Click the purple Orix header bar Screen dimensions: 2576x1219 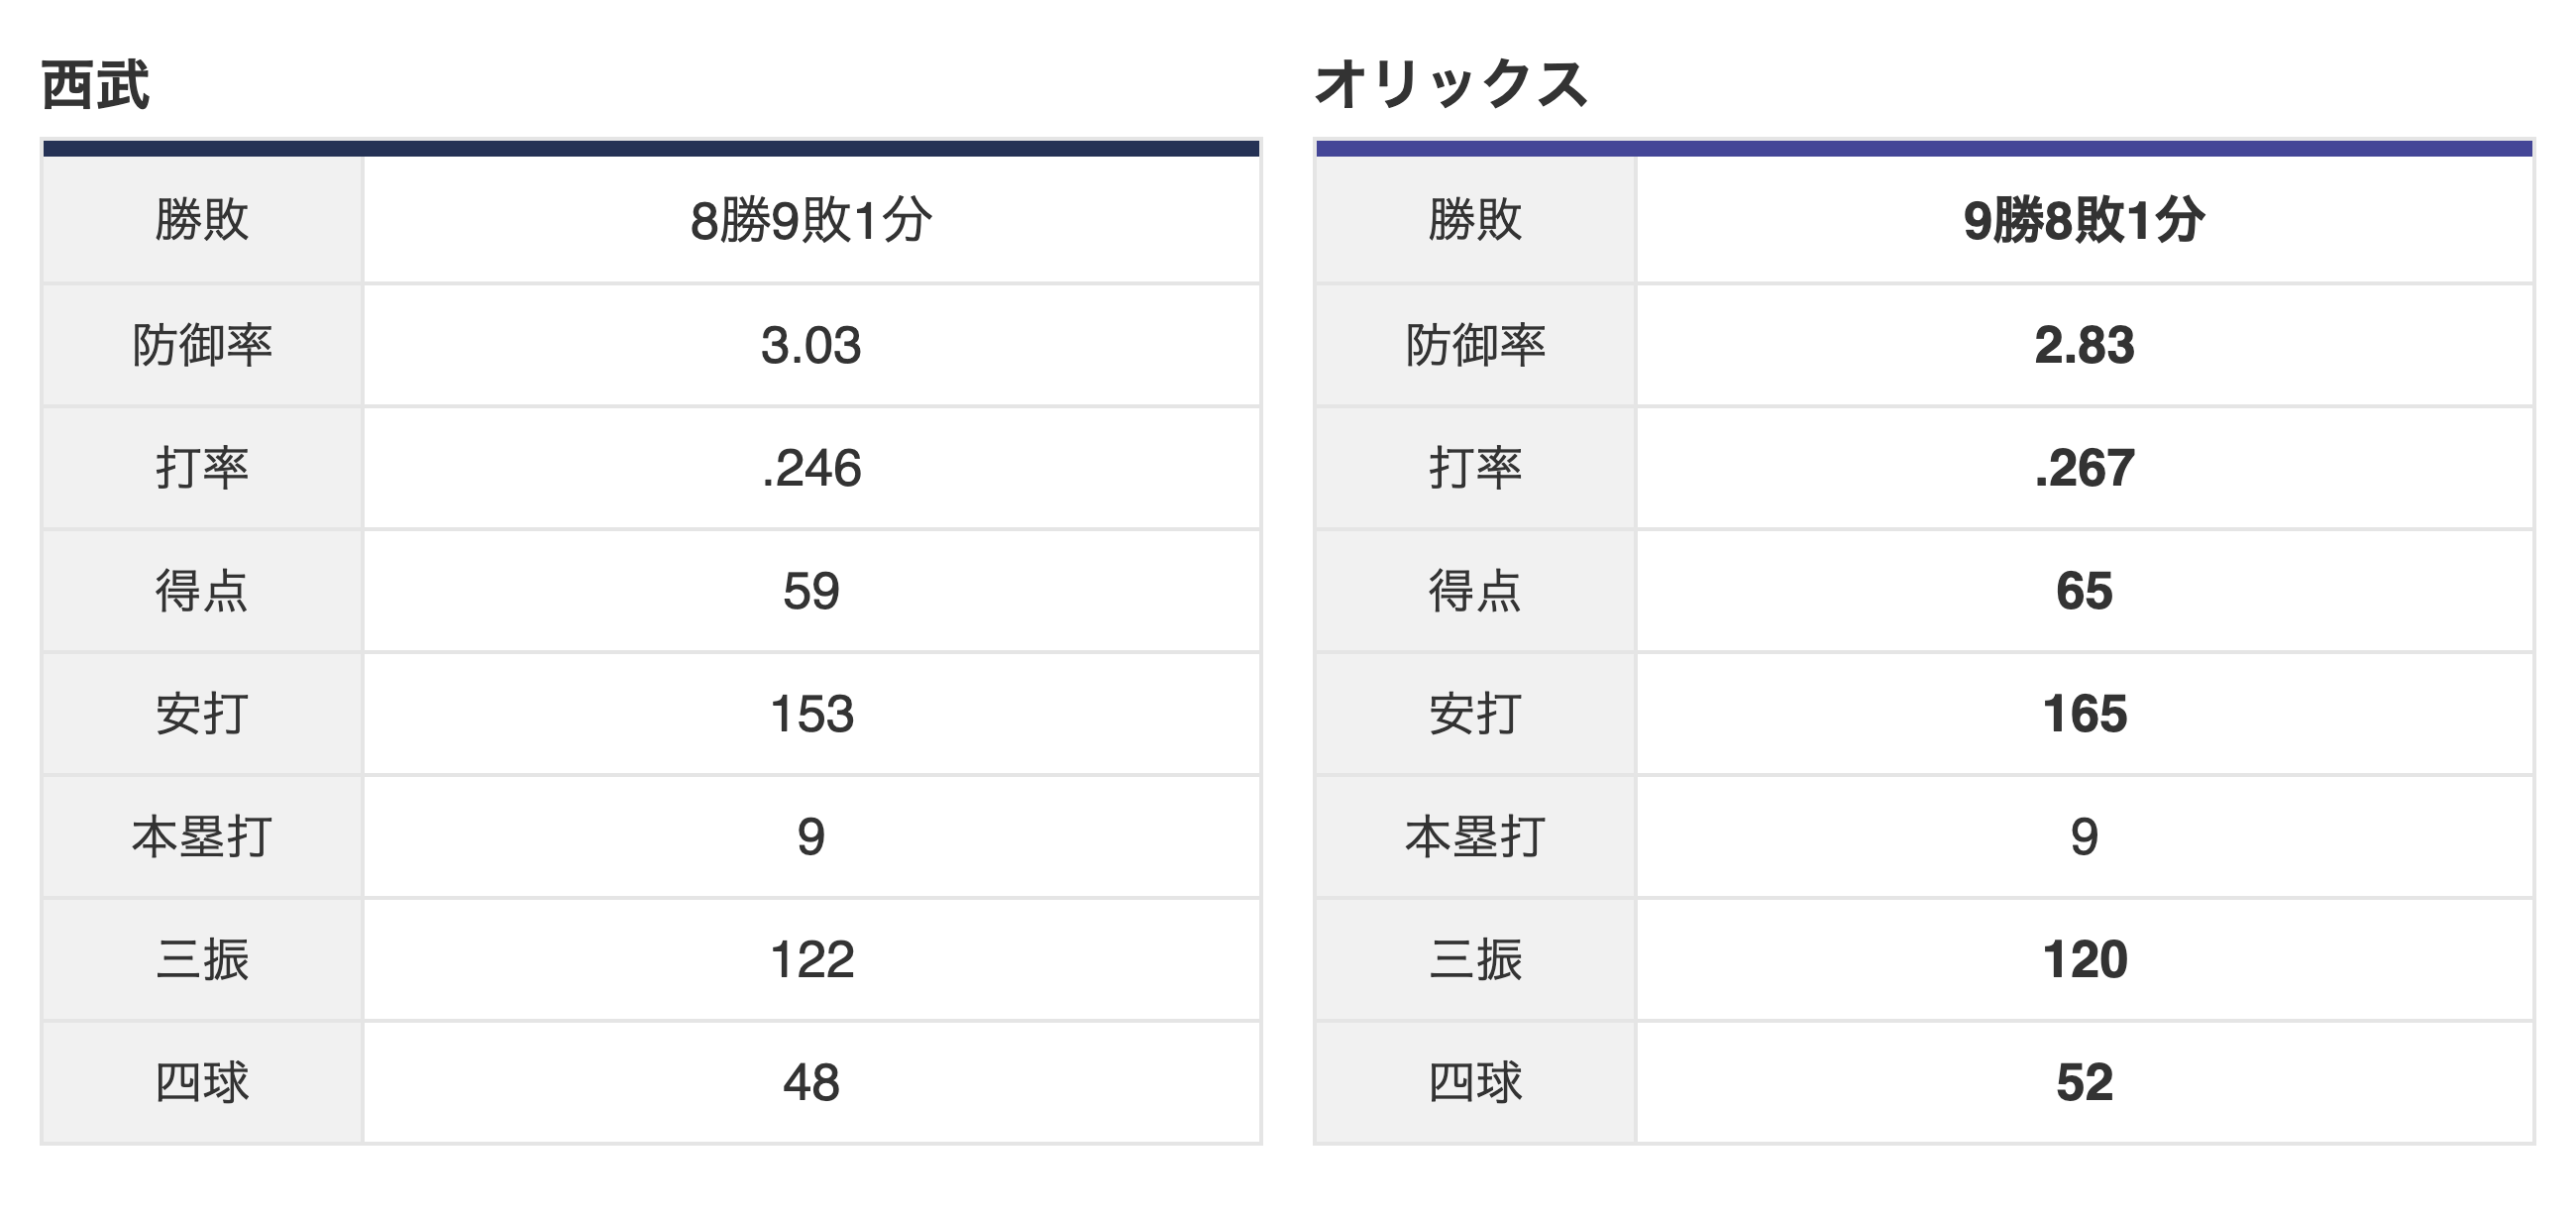(x=1924, y=149)
